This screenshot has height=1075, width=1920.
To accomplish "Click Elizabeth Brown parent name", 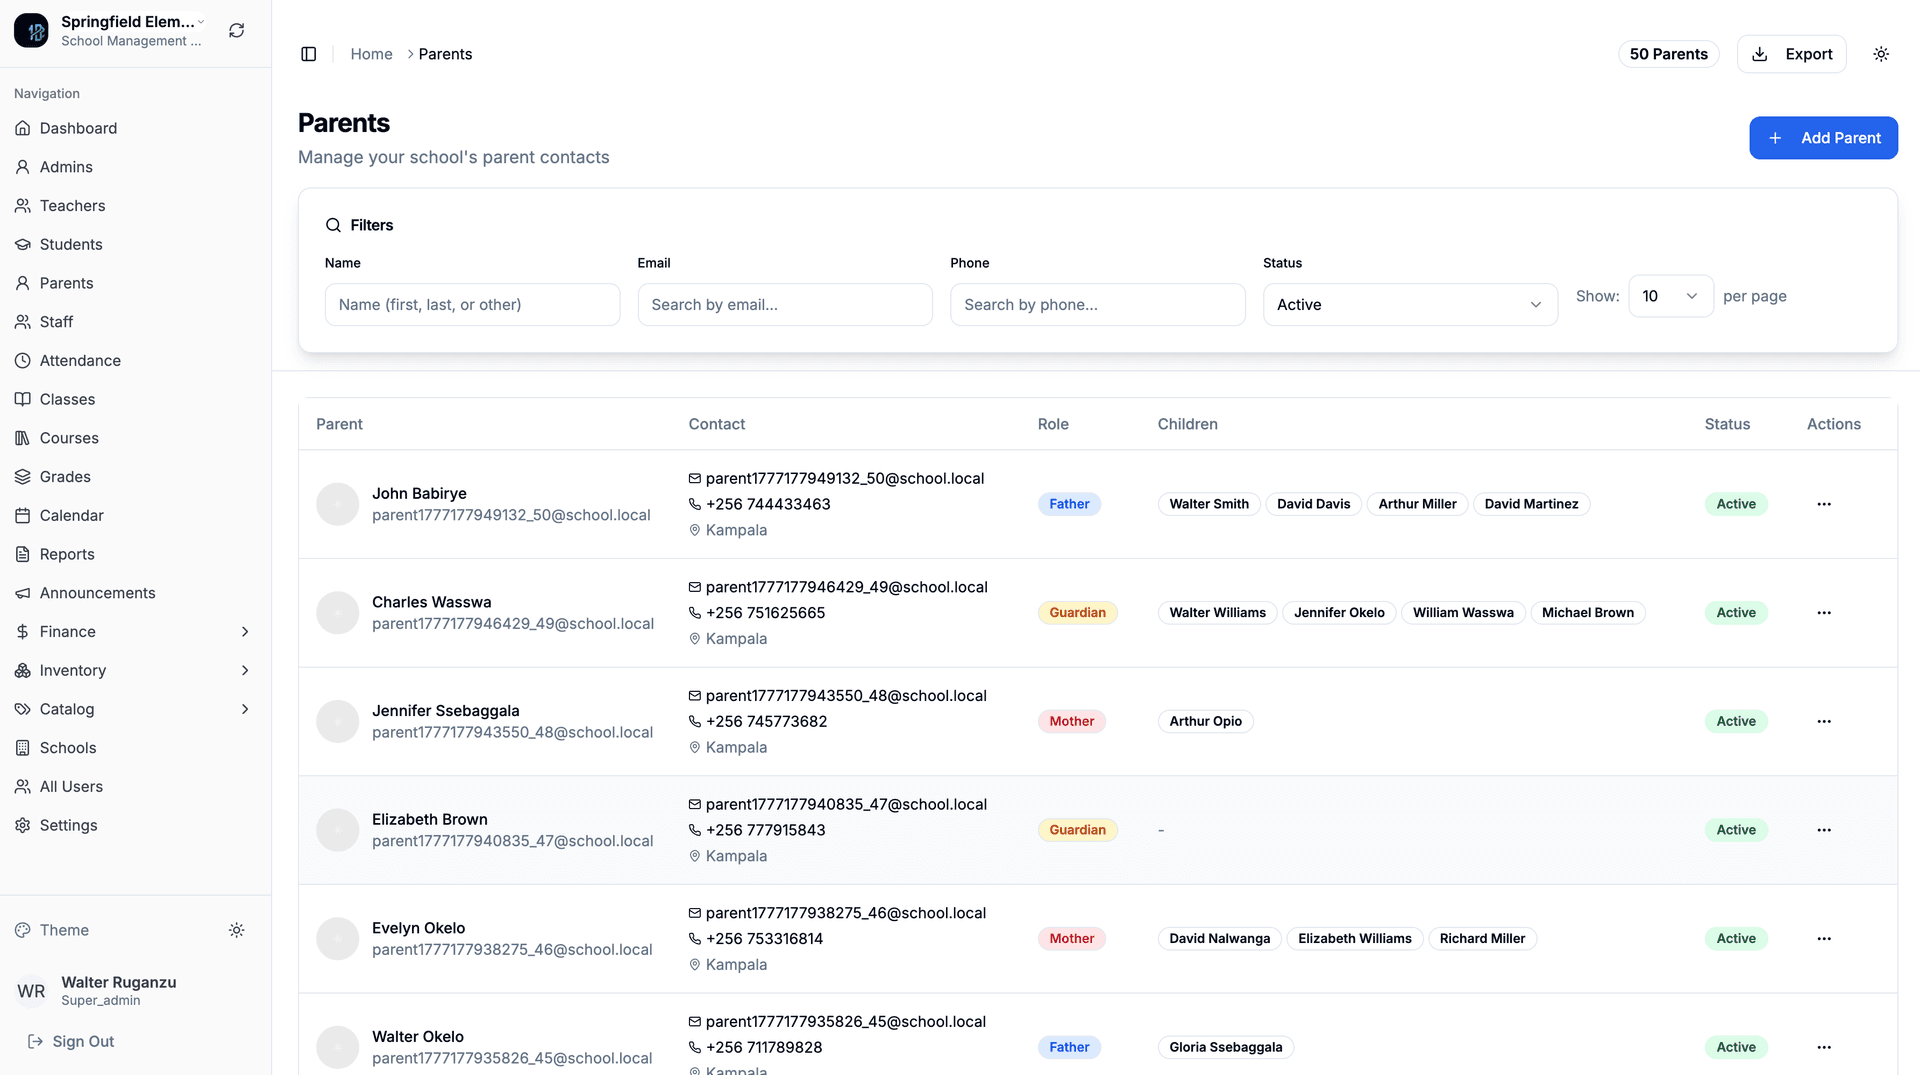I will pos(430,819).
